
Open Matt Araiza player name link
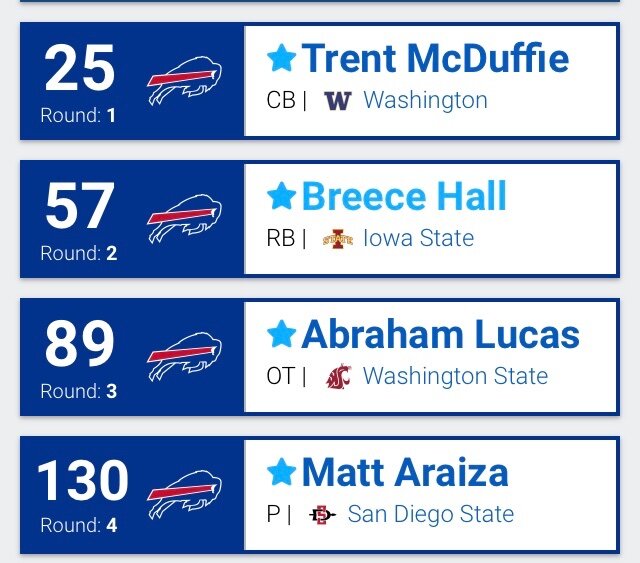pos(405,472)
